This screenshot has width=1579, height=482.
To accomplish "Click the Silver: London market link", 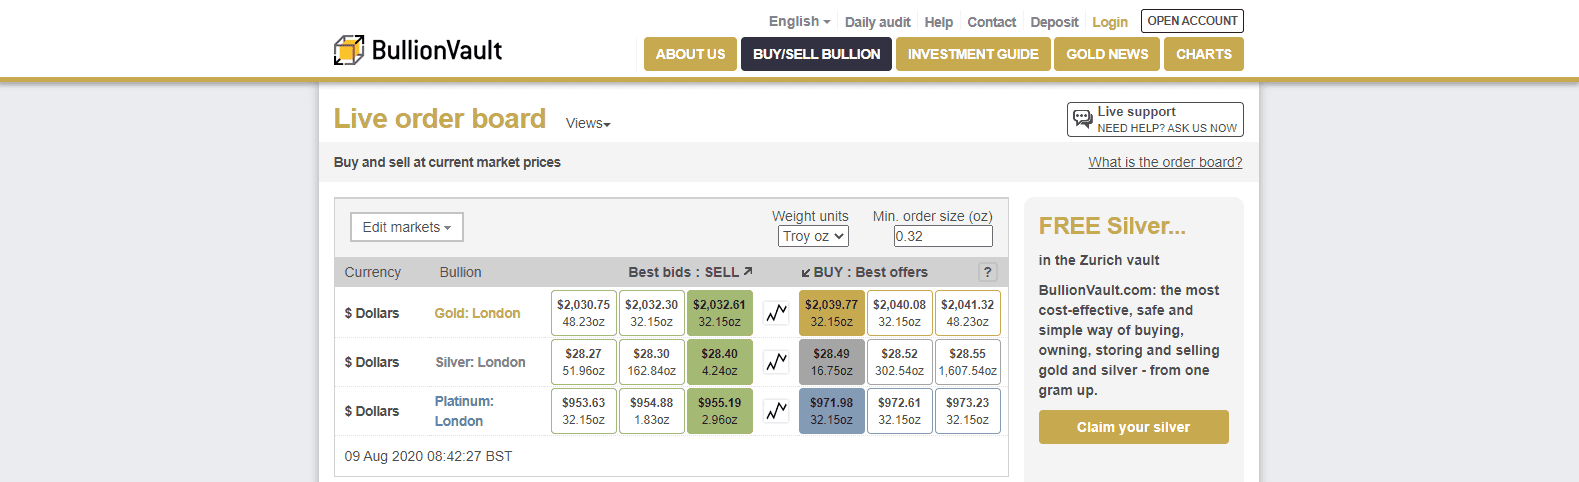I will pos(480,362).
